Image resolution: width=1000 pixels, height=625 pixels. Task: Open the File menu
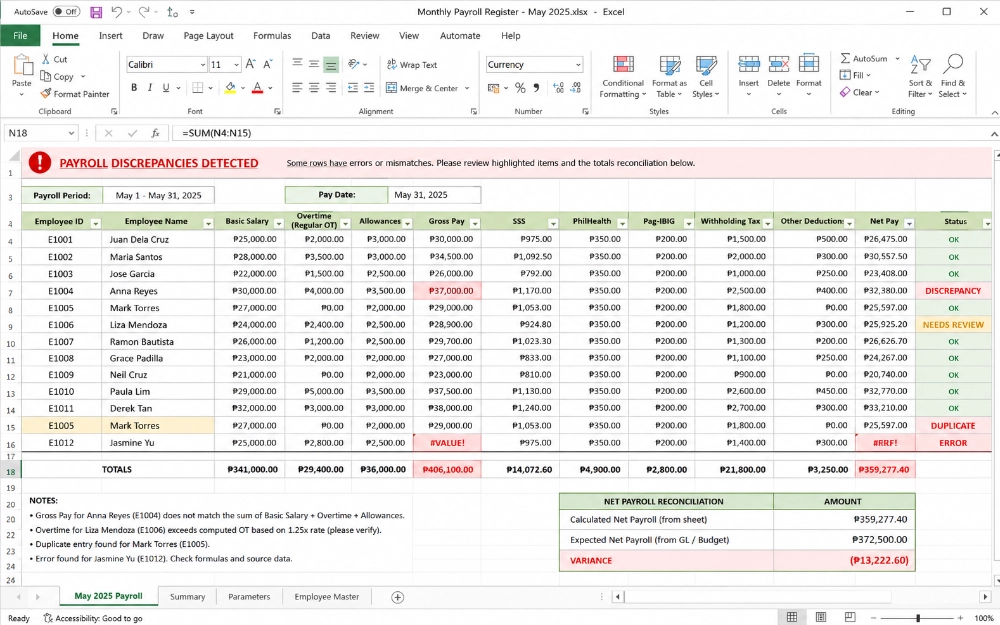[x=20, y=36]
